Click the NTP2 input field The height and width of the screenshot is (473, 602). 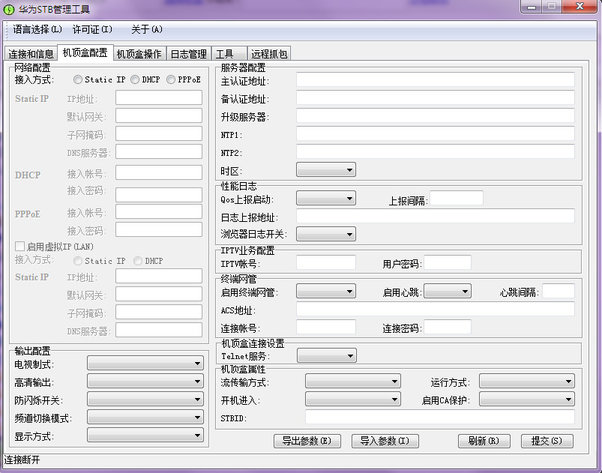[435, 152]
